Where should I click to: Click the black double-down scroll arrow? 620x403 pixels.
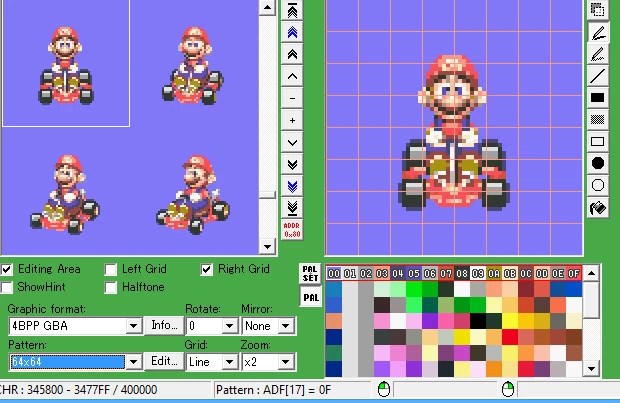(292, 164)
